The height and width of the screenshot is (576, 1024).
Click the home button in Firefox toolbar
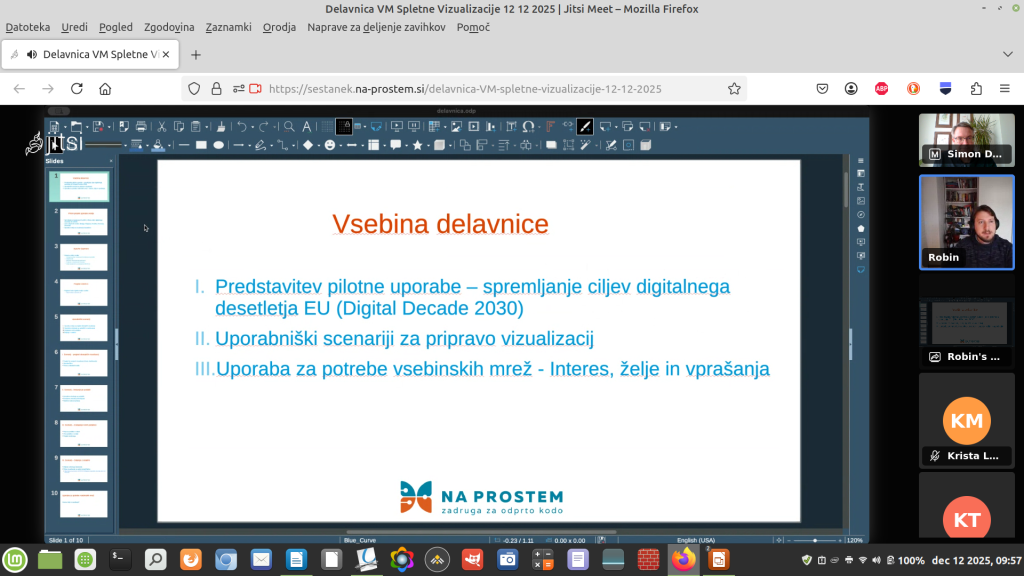(105, 89)
